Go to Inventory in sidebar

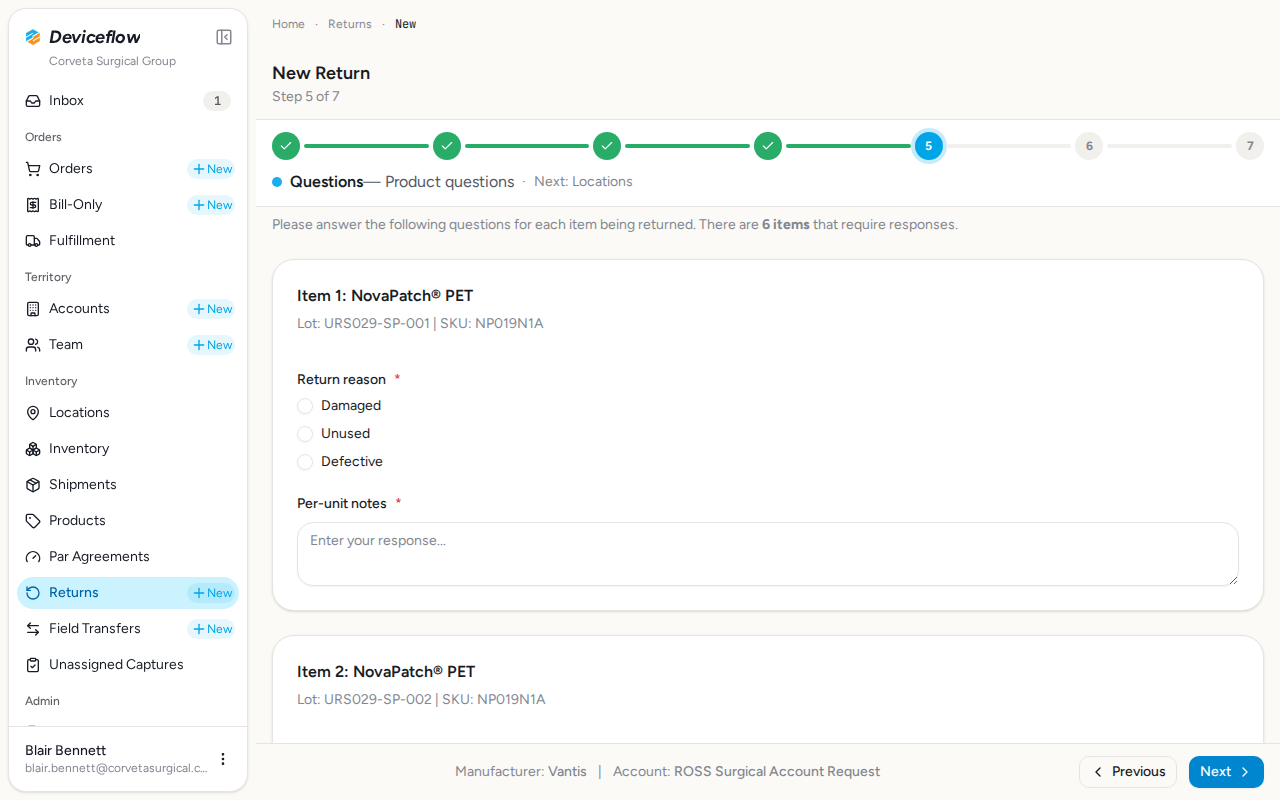[x=128, y=449]
